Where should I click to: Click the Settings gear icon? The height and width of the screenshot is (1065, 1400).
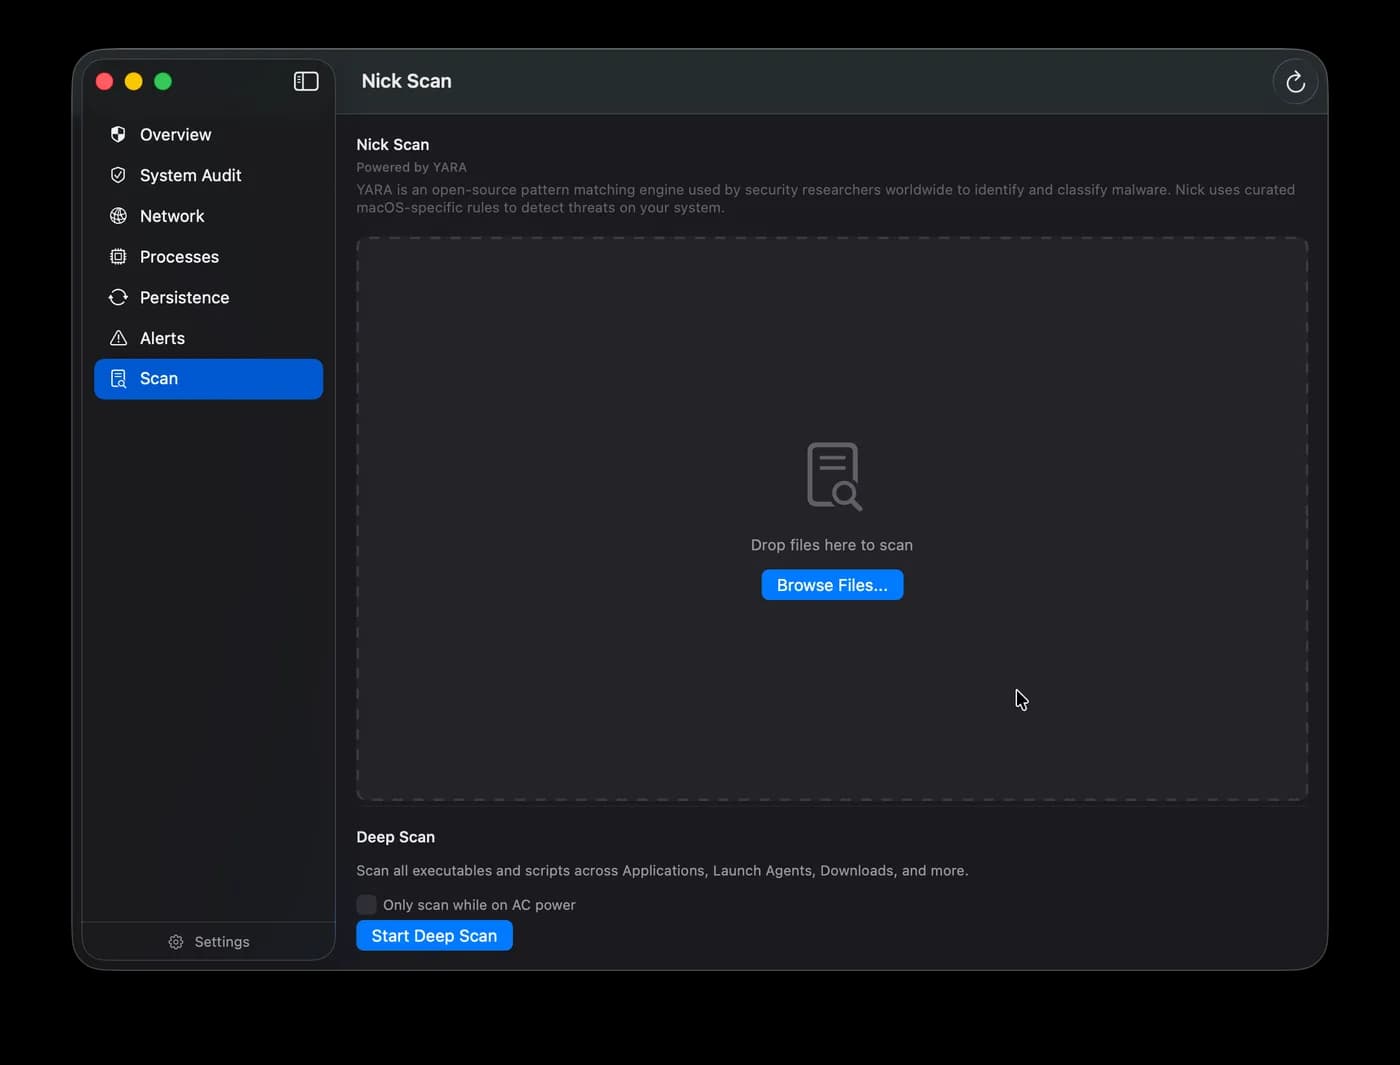tap(176, 942)
